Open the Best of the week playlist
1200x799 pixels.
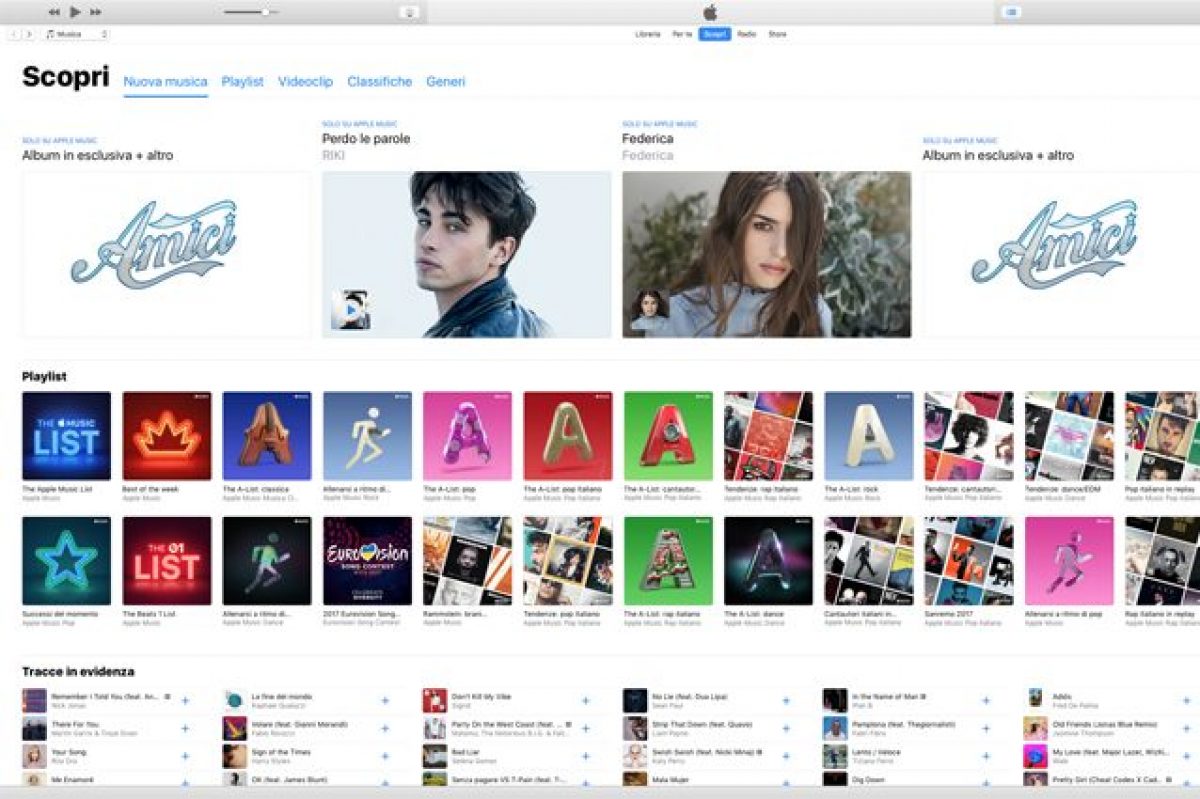[167, 436]
